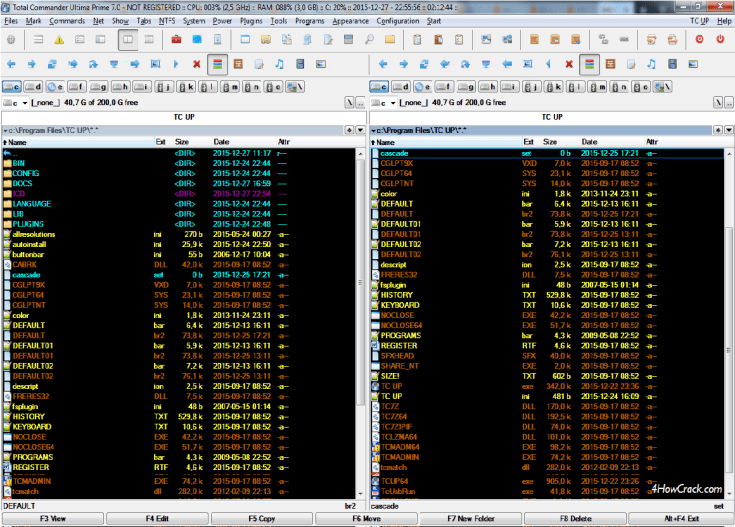
Task: Open left panel drive dropdown showing c
Action: 15,103
